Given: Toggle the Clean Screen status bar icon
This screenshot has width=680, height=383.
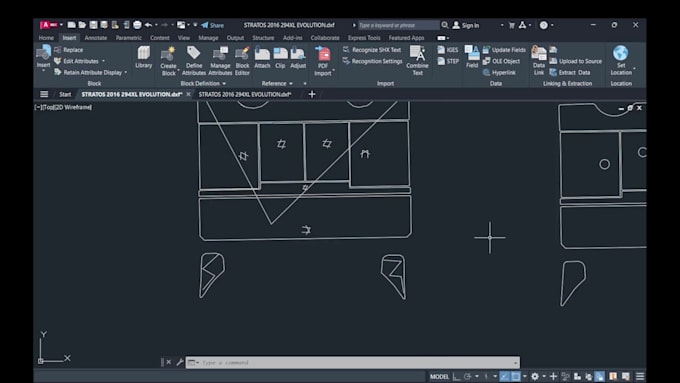Looking at the screenshot, I should pos(626,376).
